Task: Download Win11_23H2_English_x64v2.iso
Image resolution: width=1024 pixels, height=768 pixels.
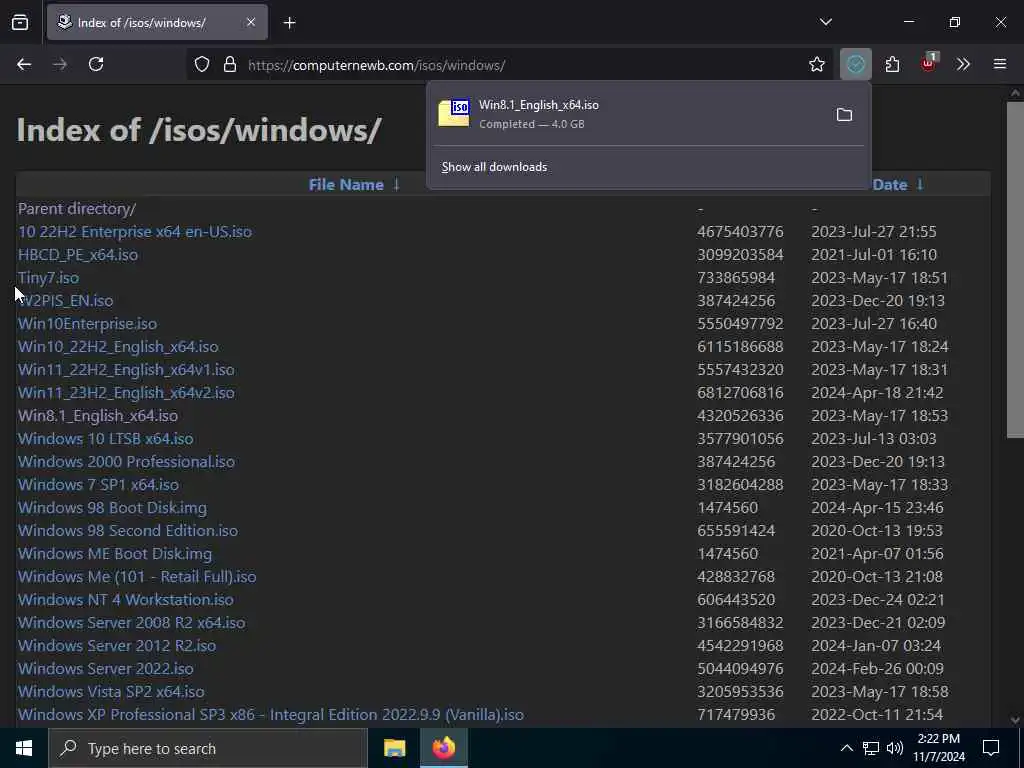Action: pyautogui.click(x=126, y=392)
